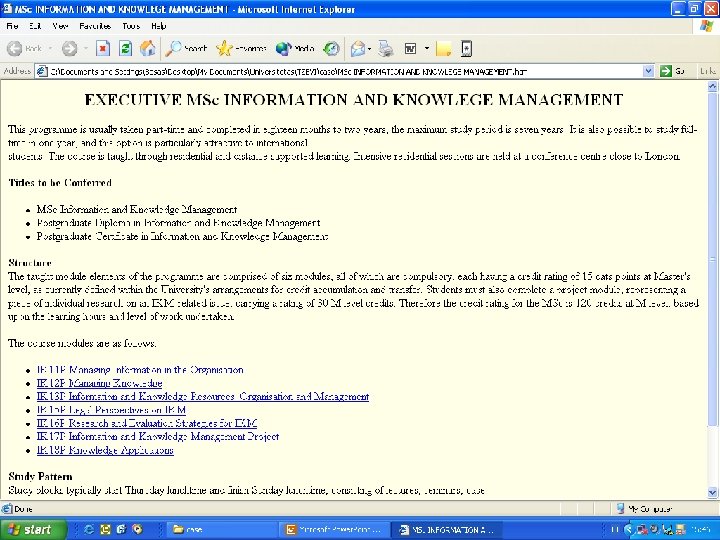Screen dimensions: 720x540
Task: Click the page icon in Address bar
Action: pyautogui.click(x=42, y=71)
